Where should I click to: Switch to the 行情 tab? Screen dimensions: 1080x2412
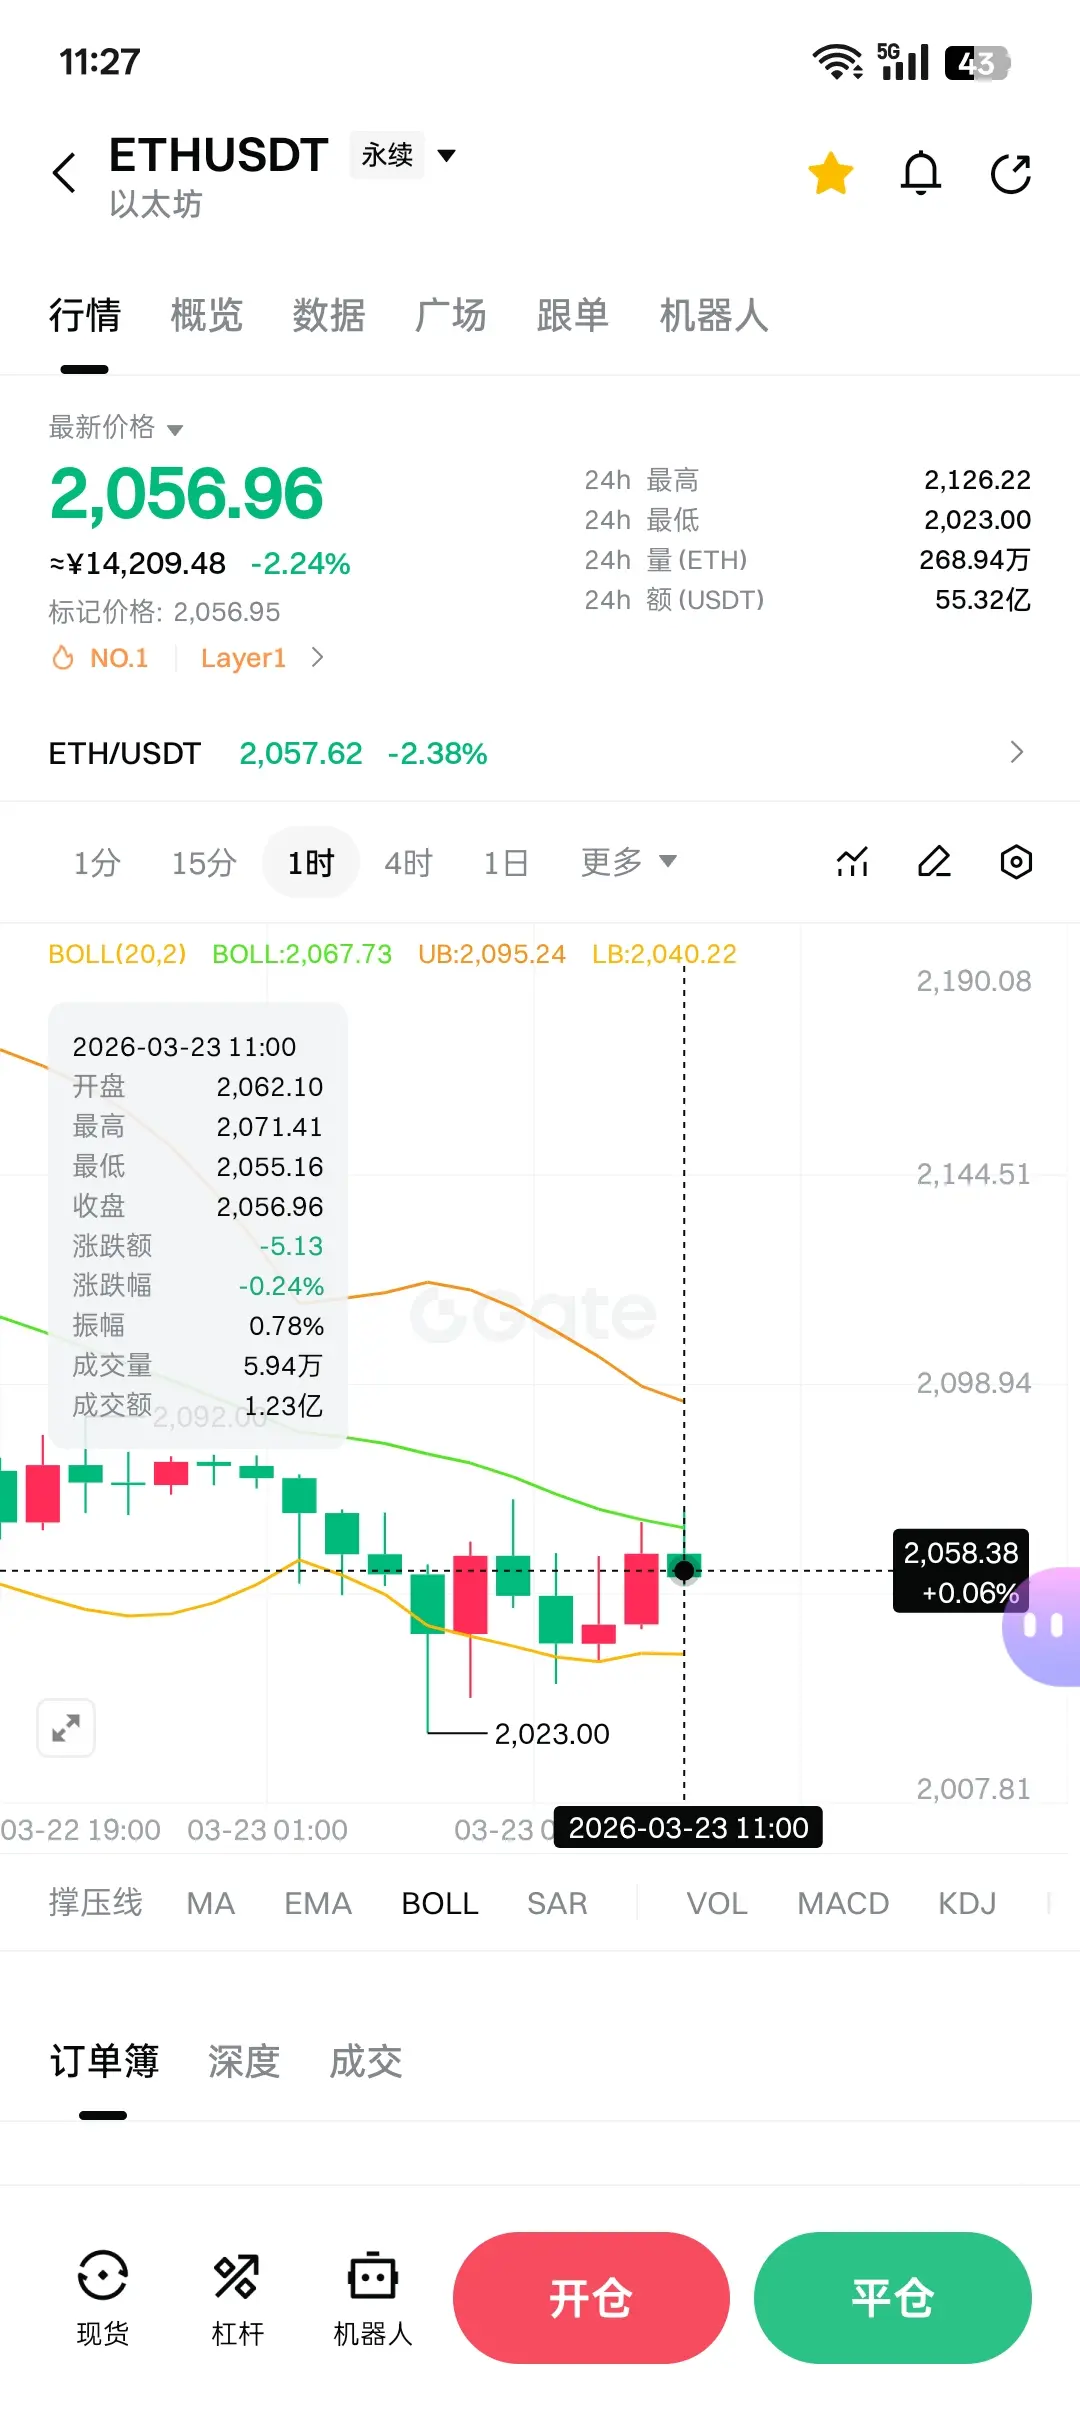[x=85, y=316]
